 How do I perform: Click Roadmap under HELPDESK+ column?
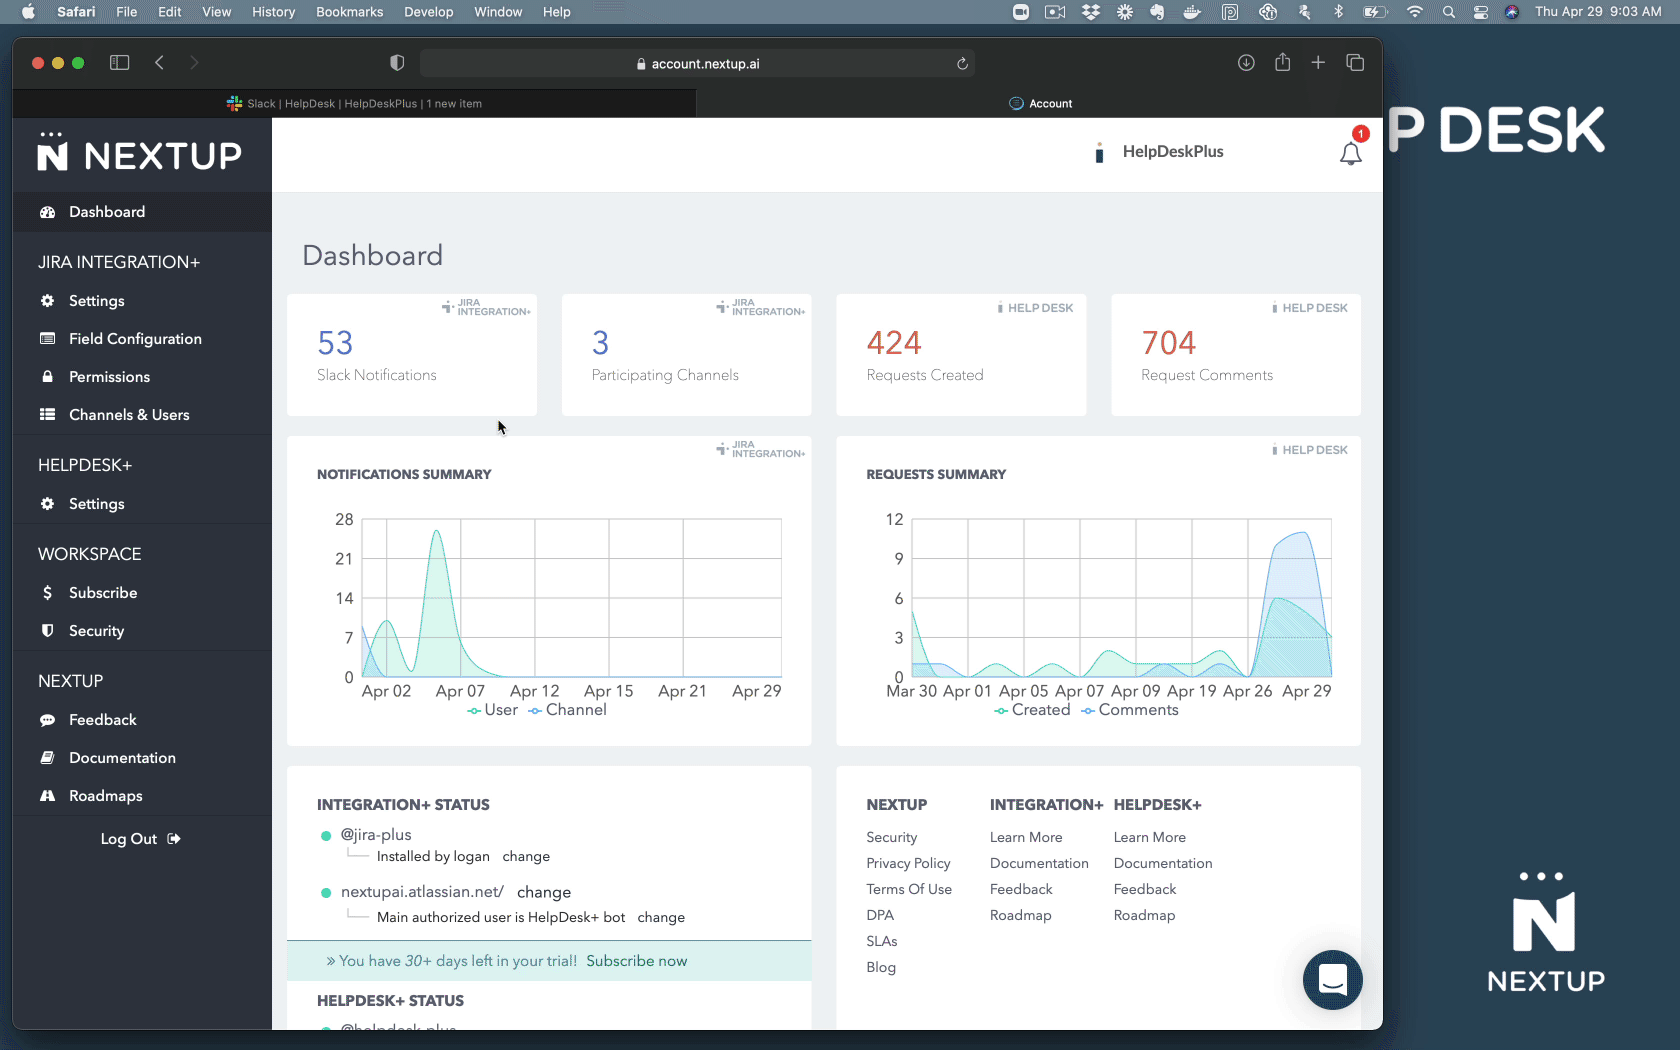click(x=1144, y=916)
